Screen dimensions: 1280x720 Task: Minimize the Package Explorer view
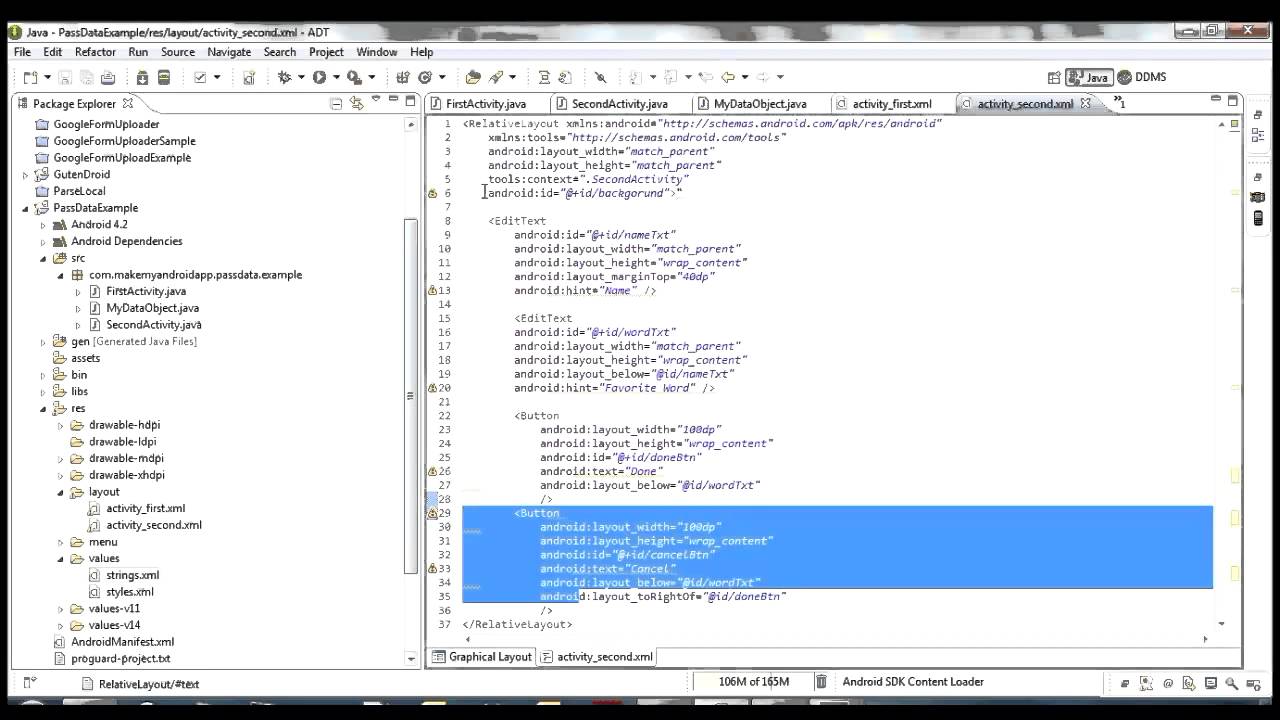pos(393,100)
